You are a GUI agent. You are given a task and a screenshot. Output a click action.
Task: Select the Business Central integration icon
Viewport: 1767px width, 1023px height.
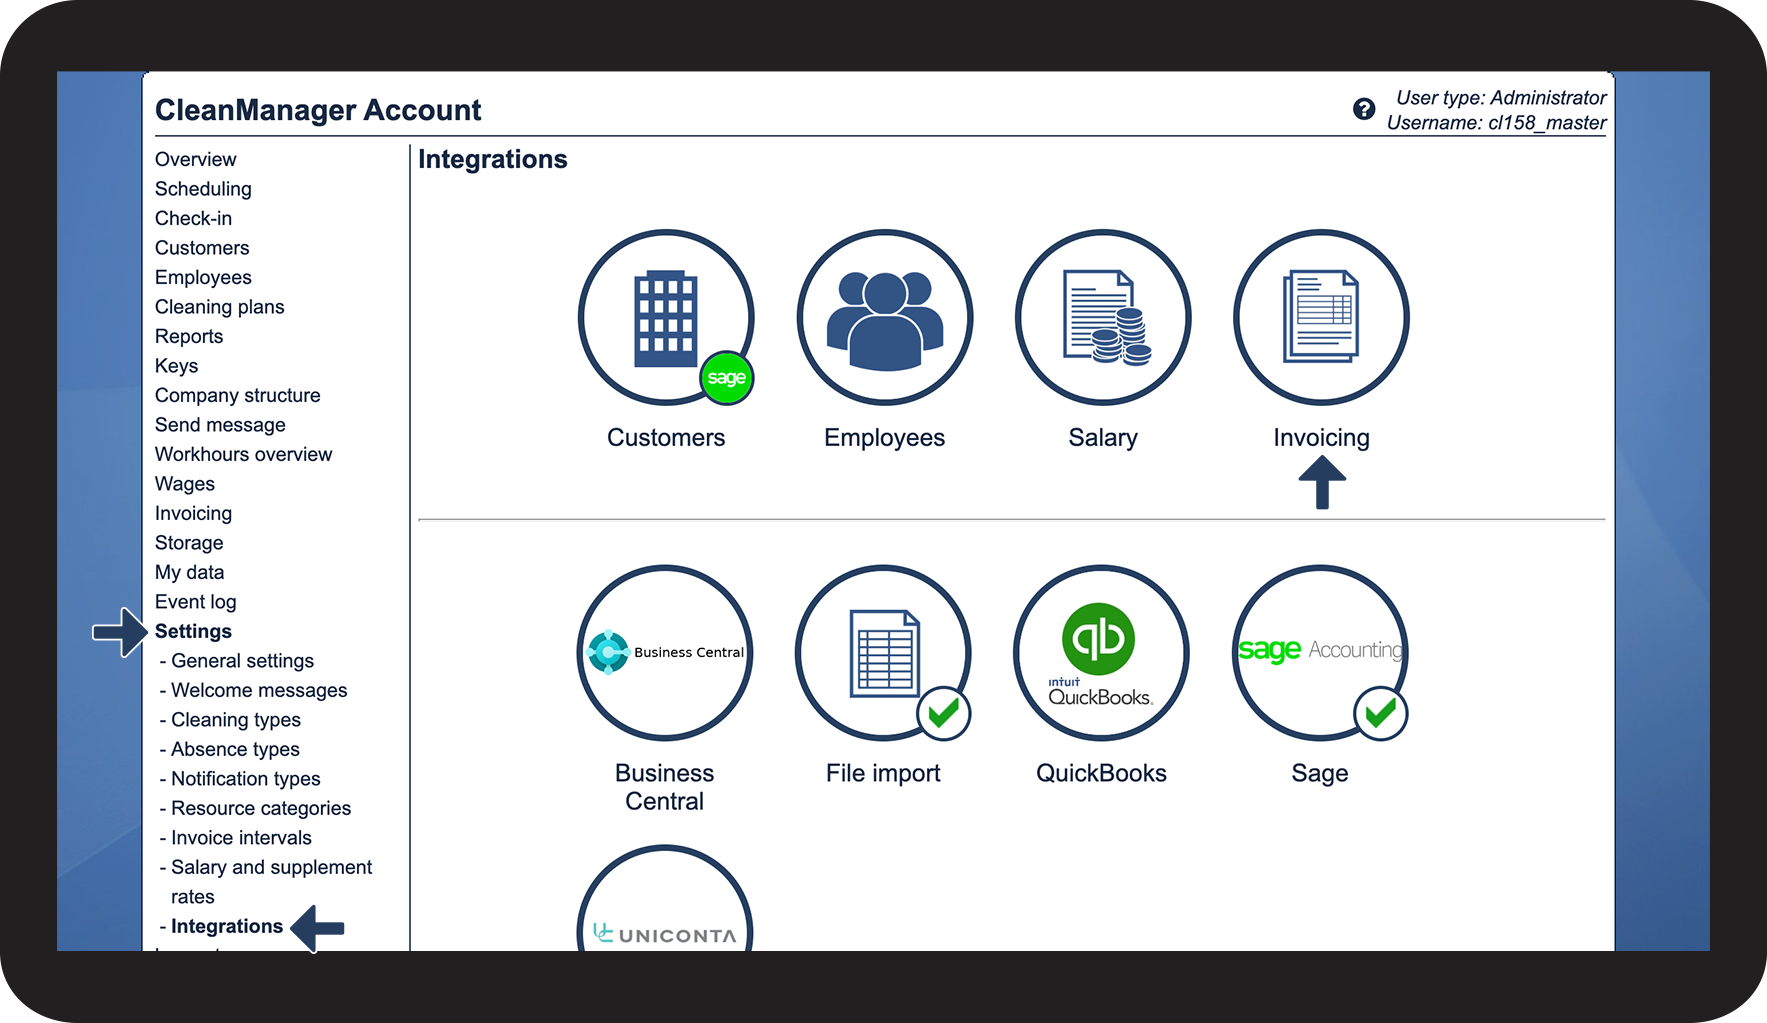click(665, 653)
